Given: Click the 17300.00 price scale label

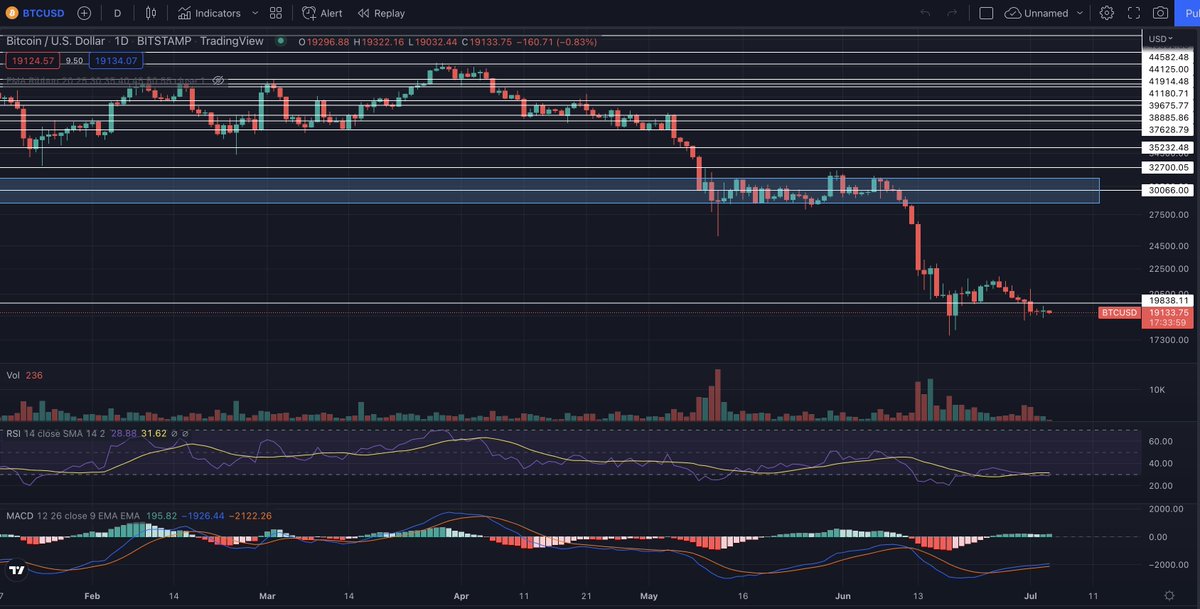Looking at the screenshot, I should 1168,340.
